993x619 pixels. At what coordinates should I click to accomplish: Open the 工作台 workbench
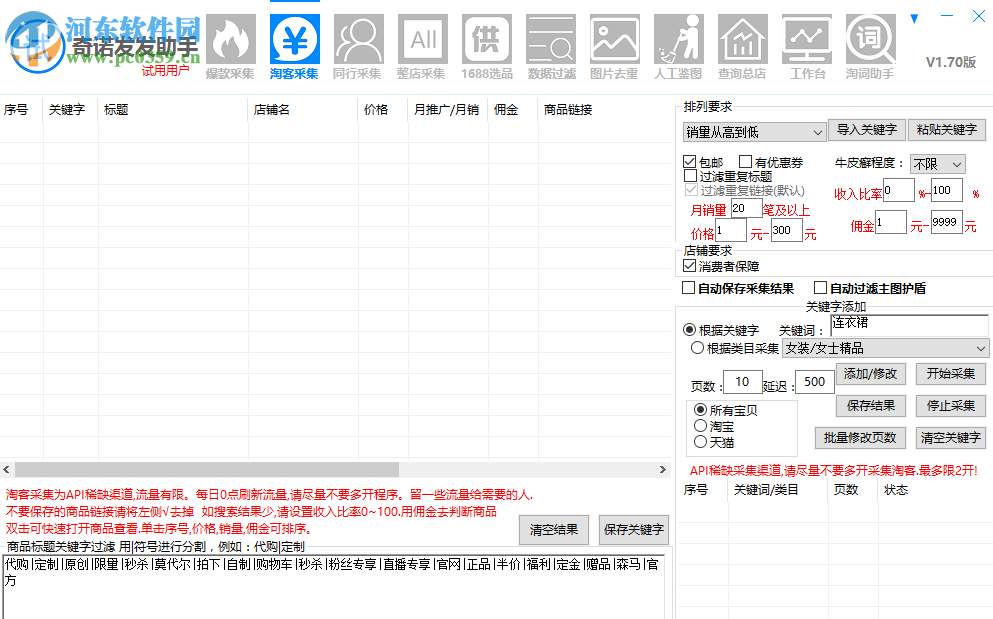point(806,38)
